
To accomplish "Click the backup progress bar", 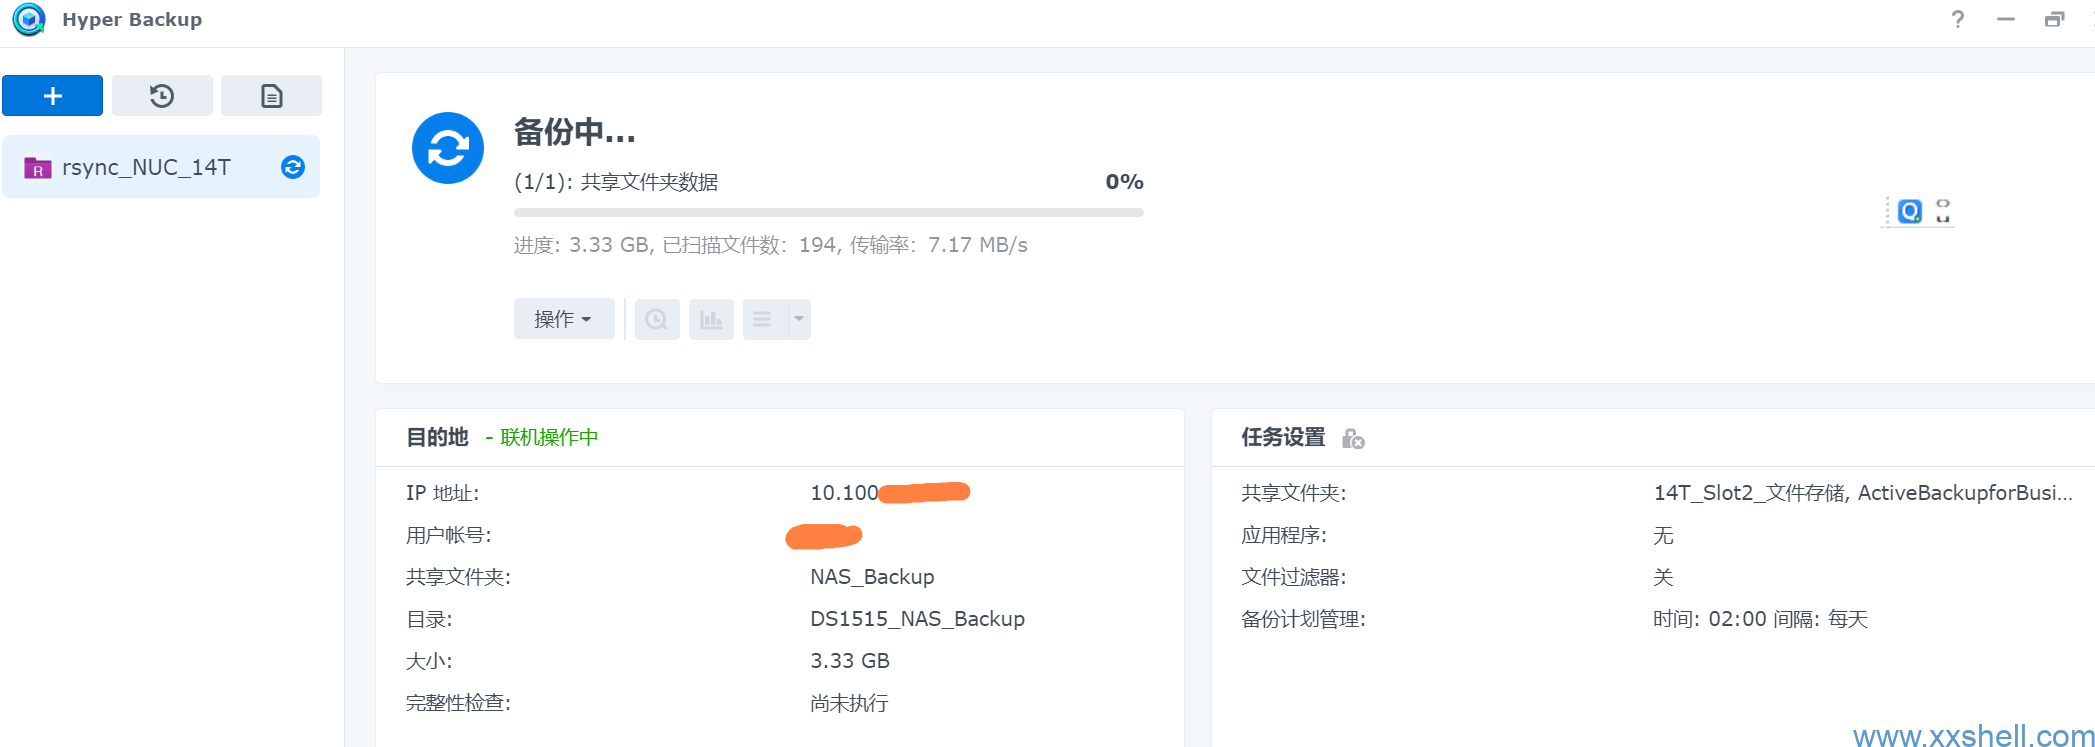I will click(828, 212).
